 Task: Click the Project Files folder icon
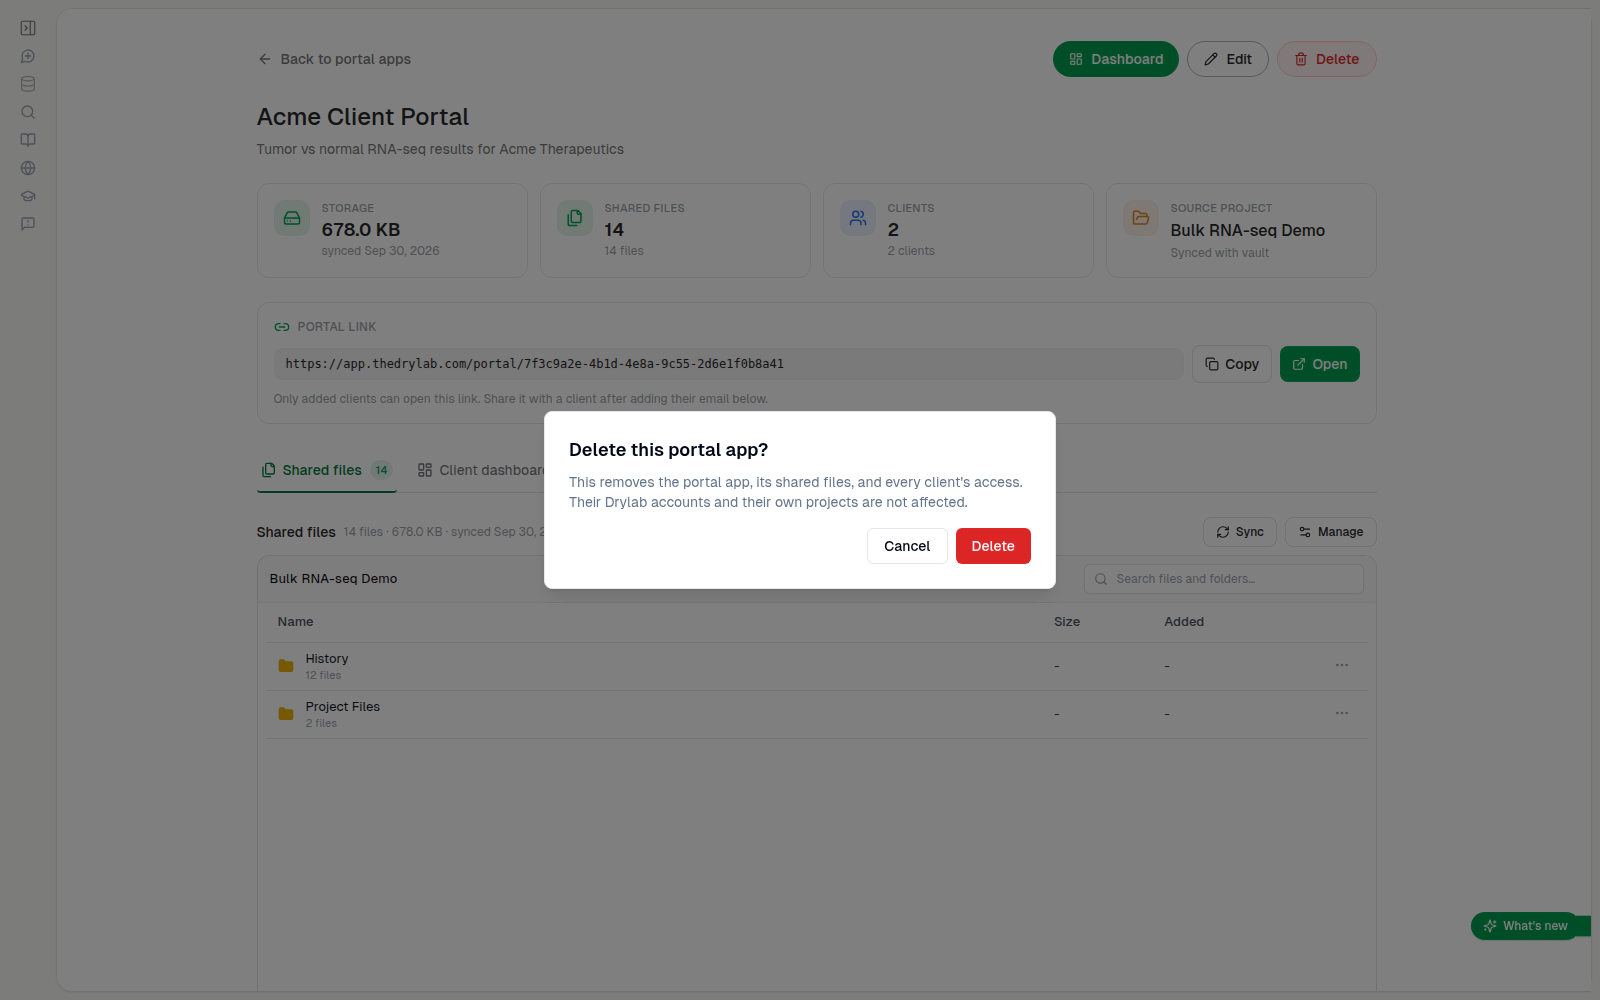coord(286,714)
